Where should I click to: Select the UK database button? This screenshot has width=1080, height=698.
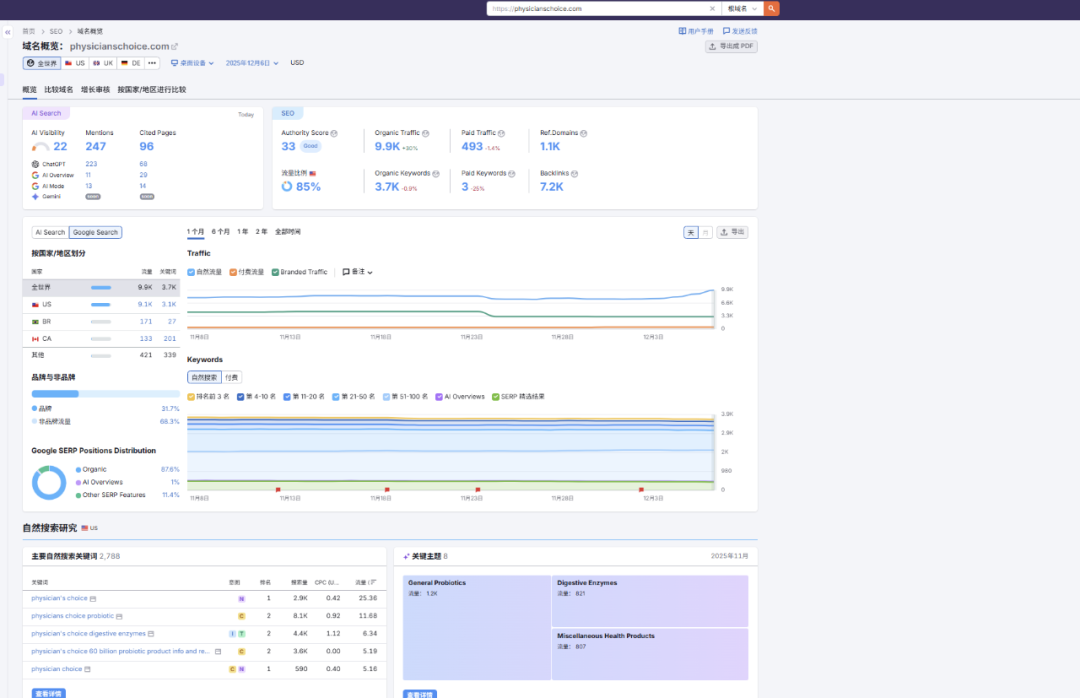[103, 63]
